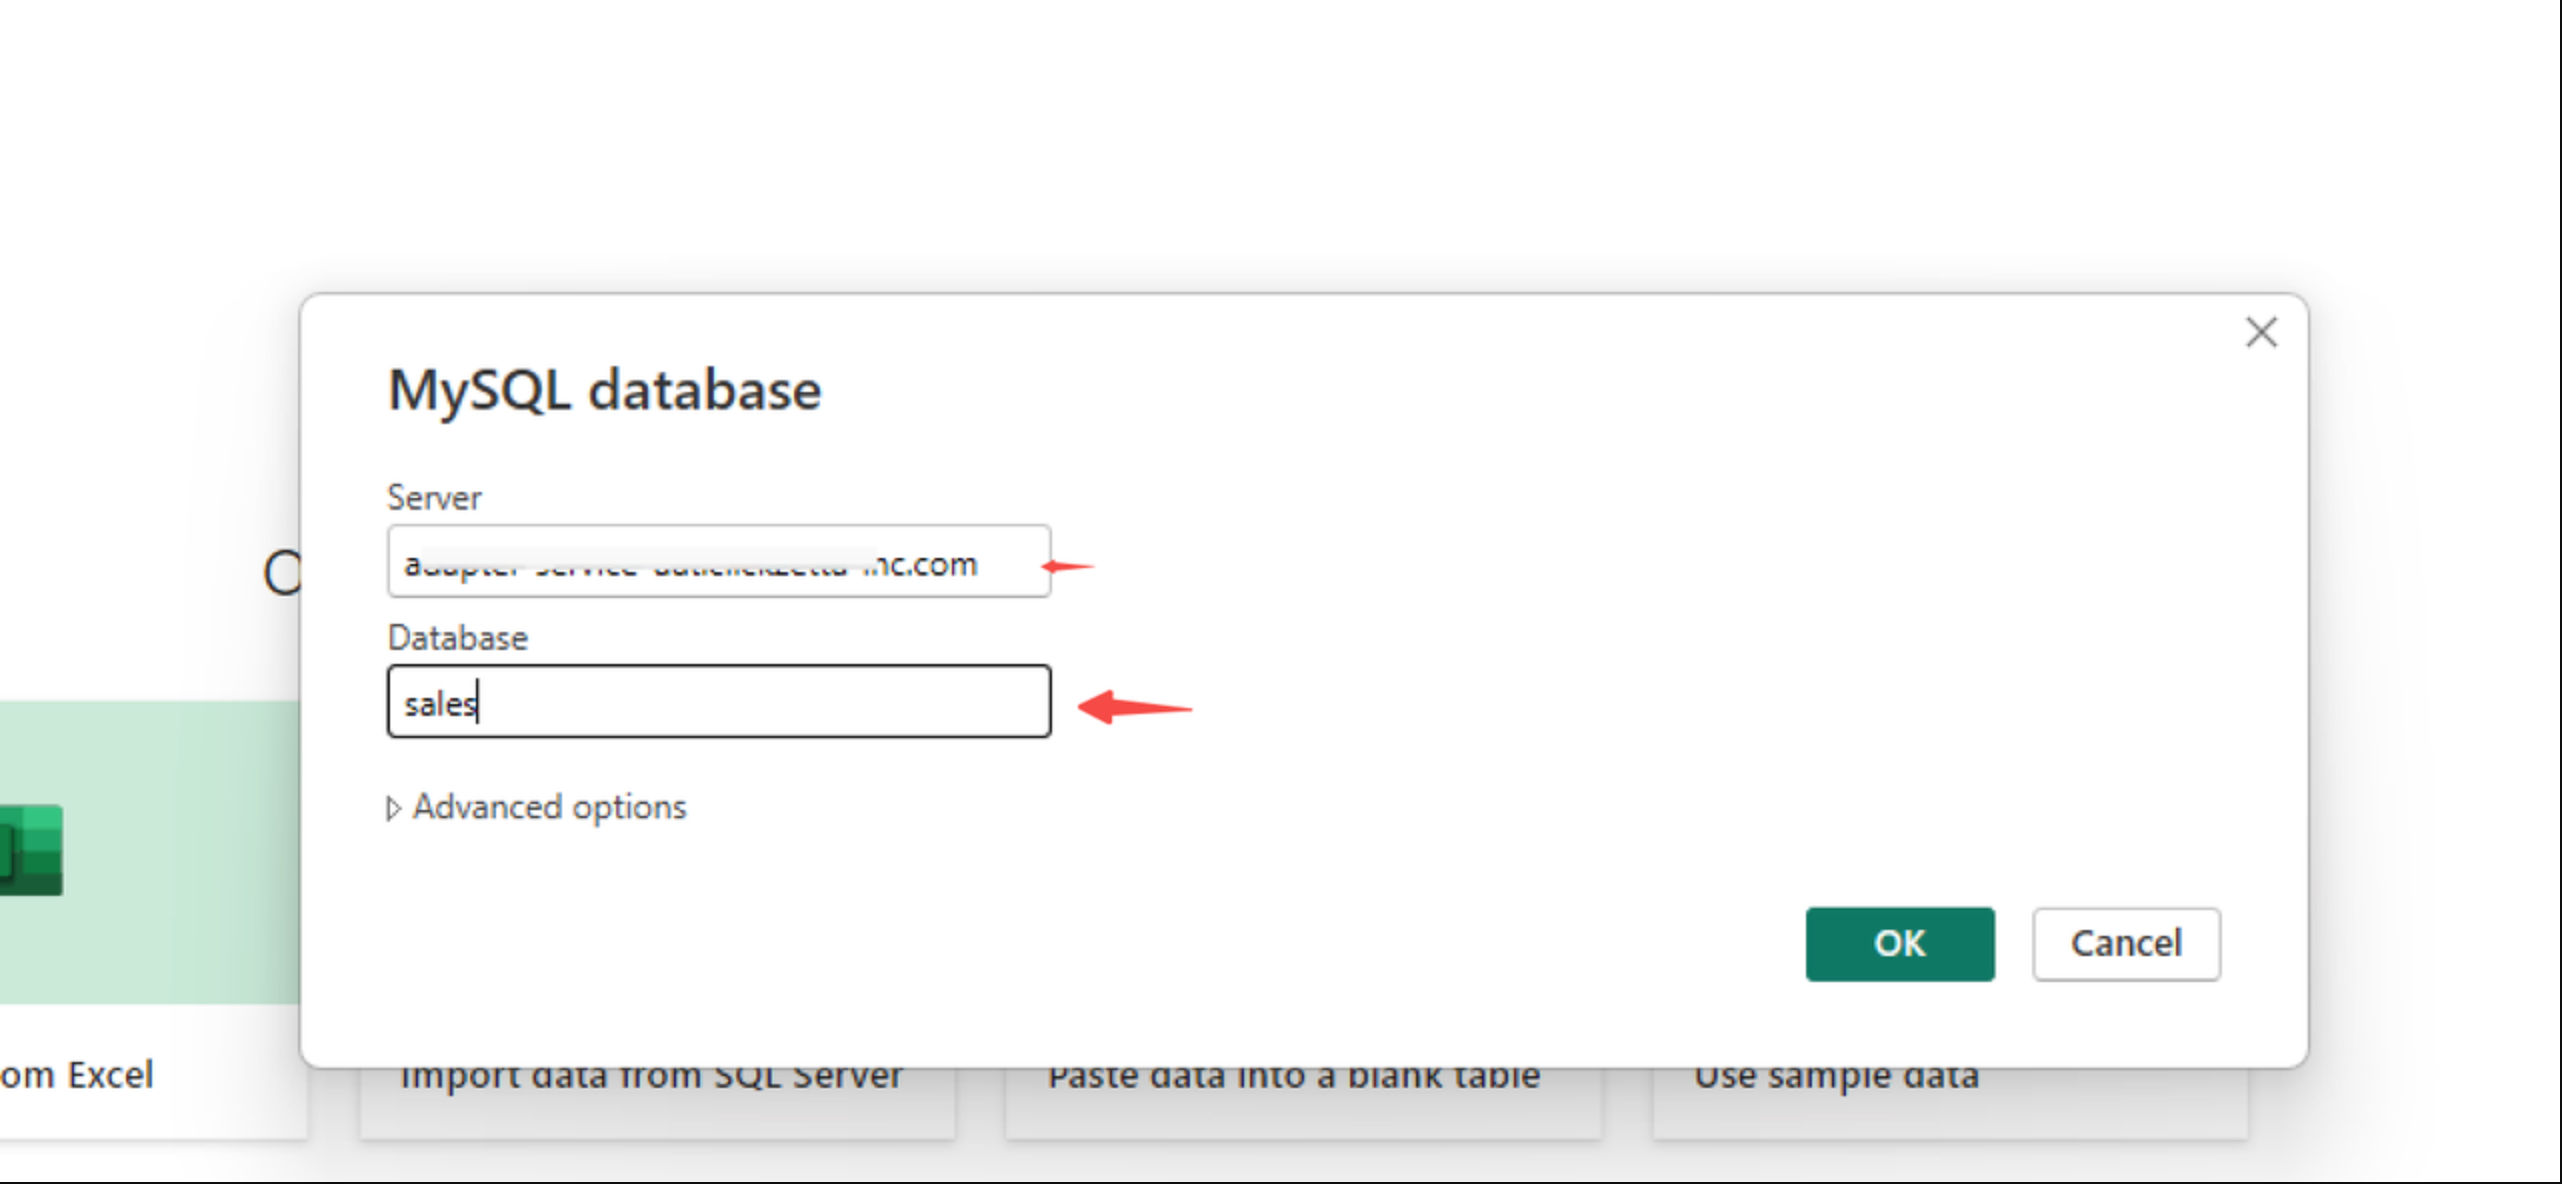The height and width of the screenshot is (1184, 2562).
Task: Select the from Excel card label
Action: pos(76,1076)
